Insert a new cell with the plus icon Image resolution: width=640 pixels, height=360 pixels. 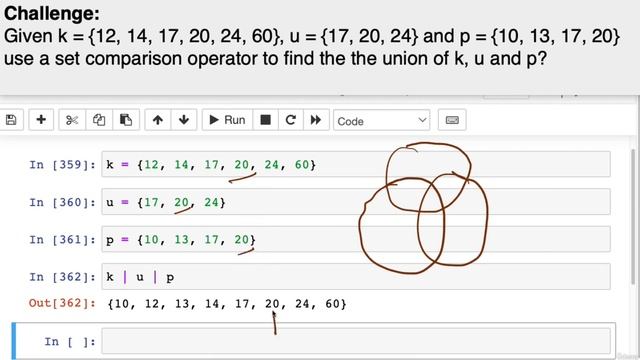point(41,120)
